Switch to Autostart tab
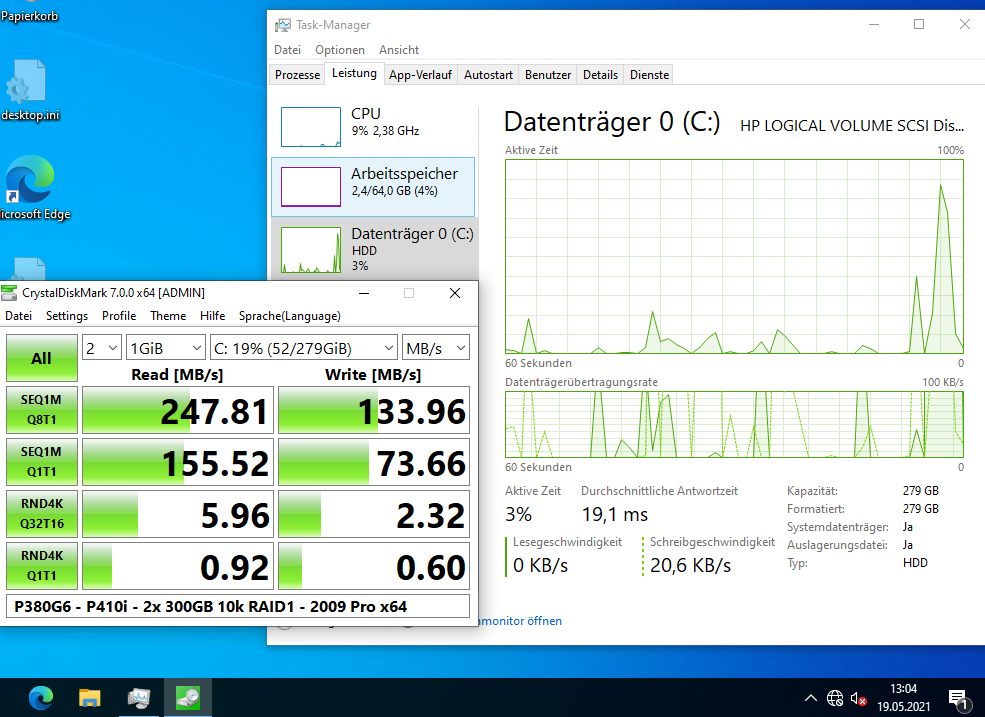 (488, 75)
